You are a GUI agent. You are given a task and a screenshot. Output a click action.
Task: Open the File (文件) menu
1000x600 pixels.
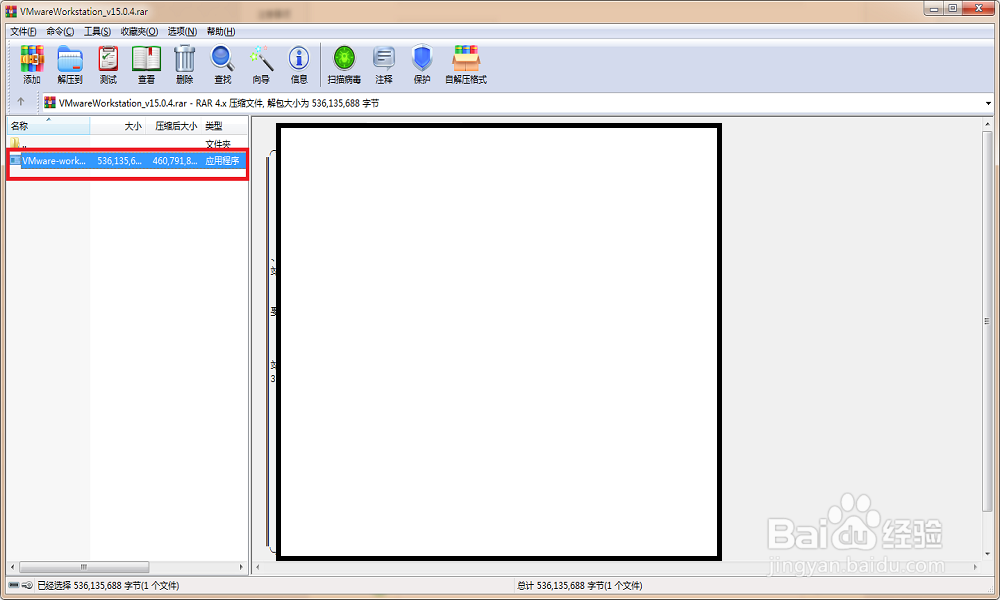(x=23, y=31)
